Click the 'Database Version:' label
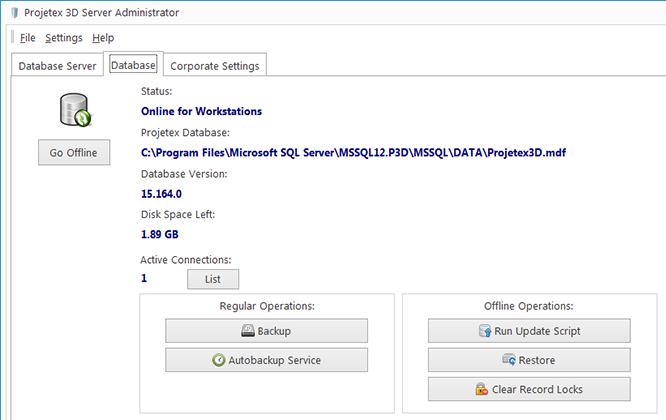This screenshot has height=420, width=666. (184, 174)
